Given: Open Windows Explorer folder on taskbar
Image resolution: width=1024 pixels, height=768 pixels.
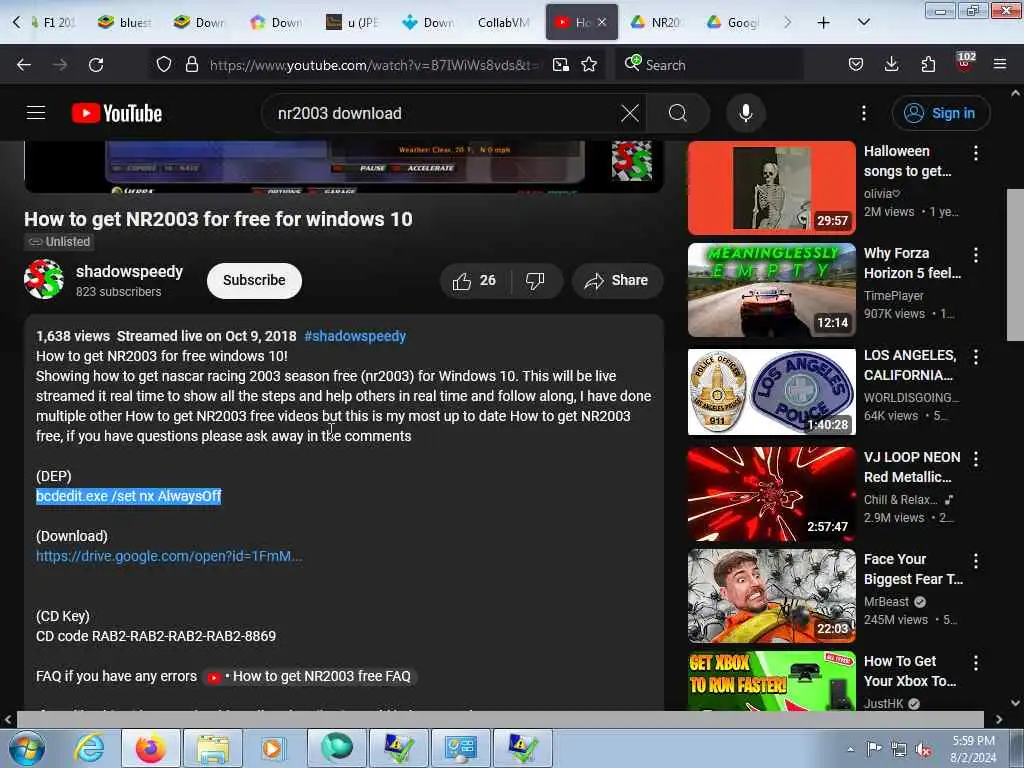Looking at the screenshot, I should pyautogui.click(x=213, y=748).
